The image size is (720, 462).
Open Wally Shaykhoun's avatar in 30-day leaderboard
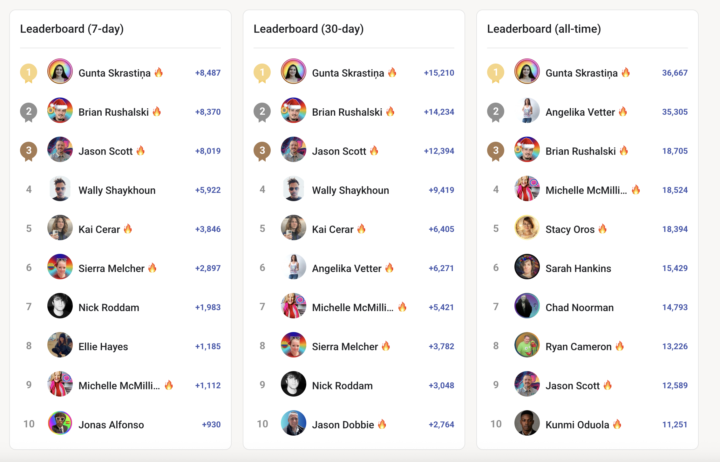[293, 189]
